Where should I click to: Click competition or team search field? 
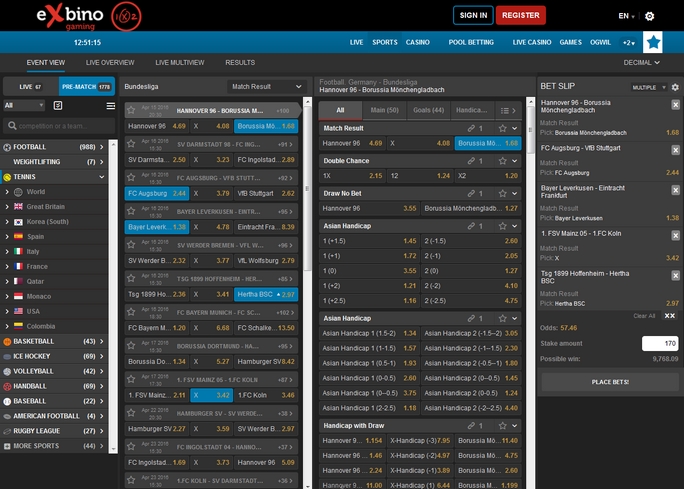click(59, 126)
